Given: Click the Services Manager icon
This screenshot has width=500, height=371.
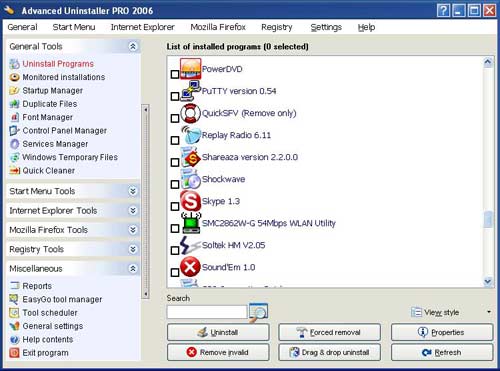Looking at the screenshot, I should (14, 144).
